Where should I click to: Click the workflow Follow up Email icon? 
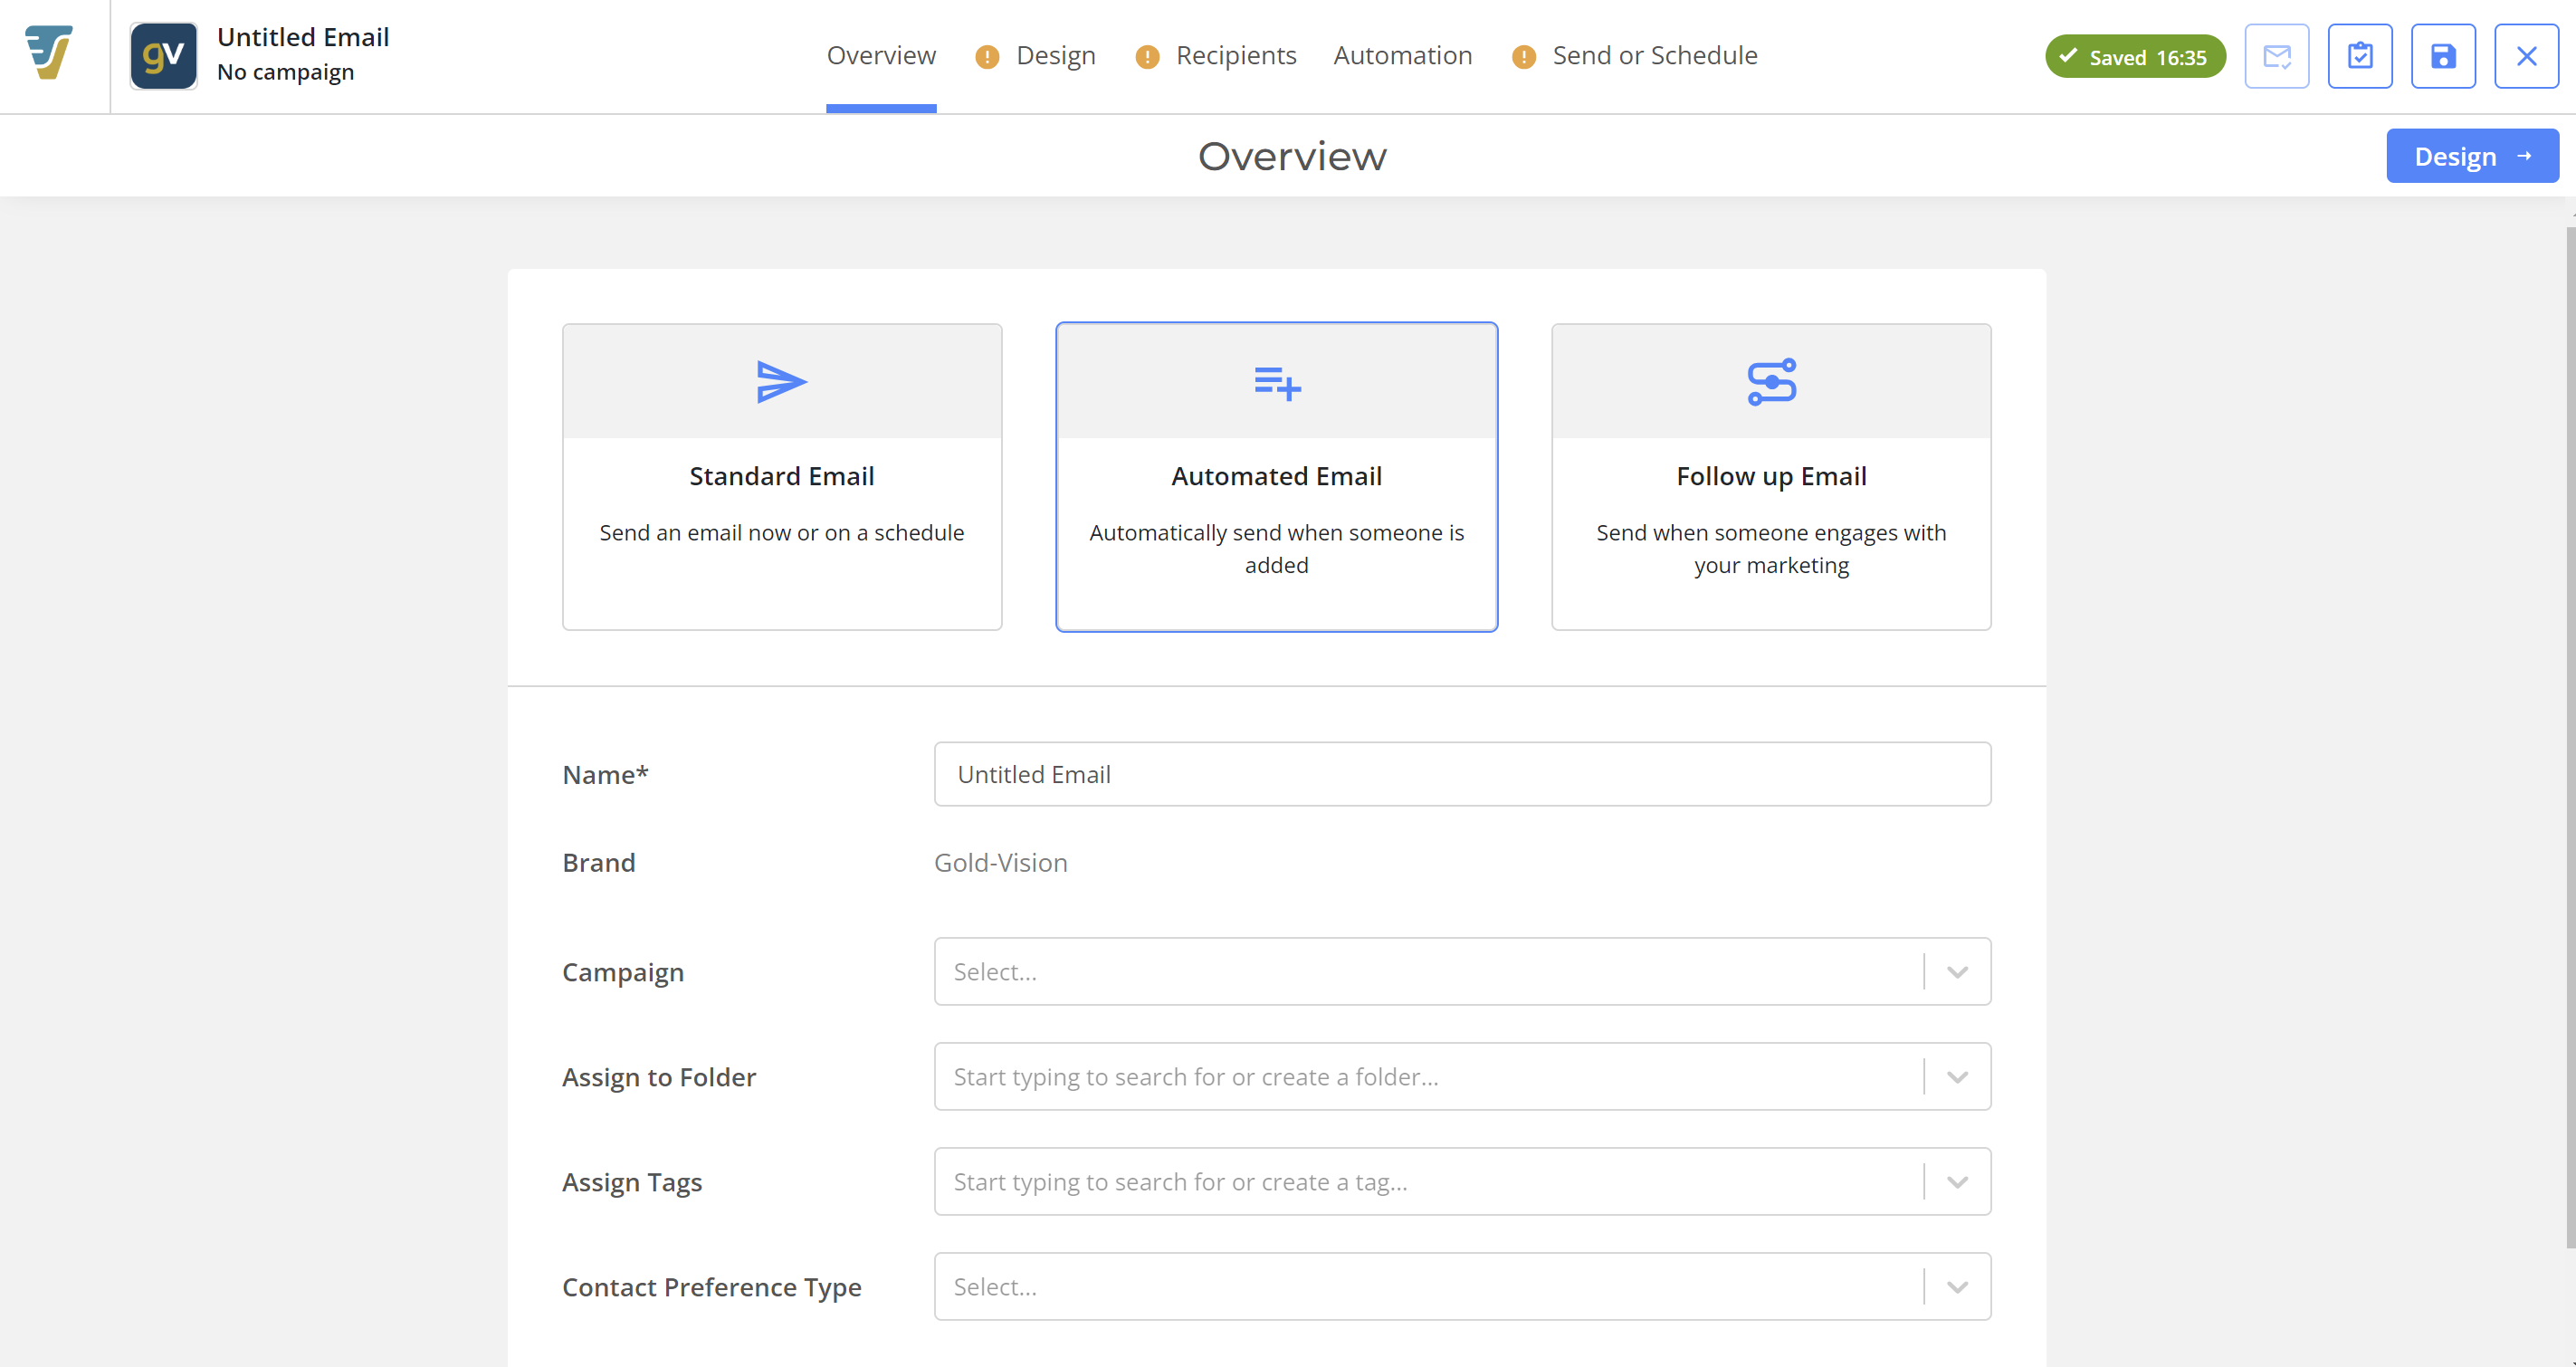click(1771, 382)
